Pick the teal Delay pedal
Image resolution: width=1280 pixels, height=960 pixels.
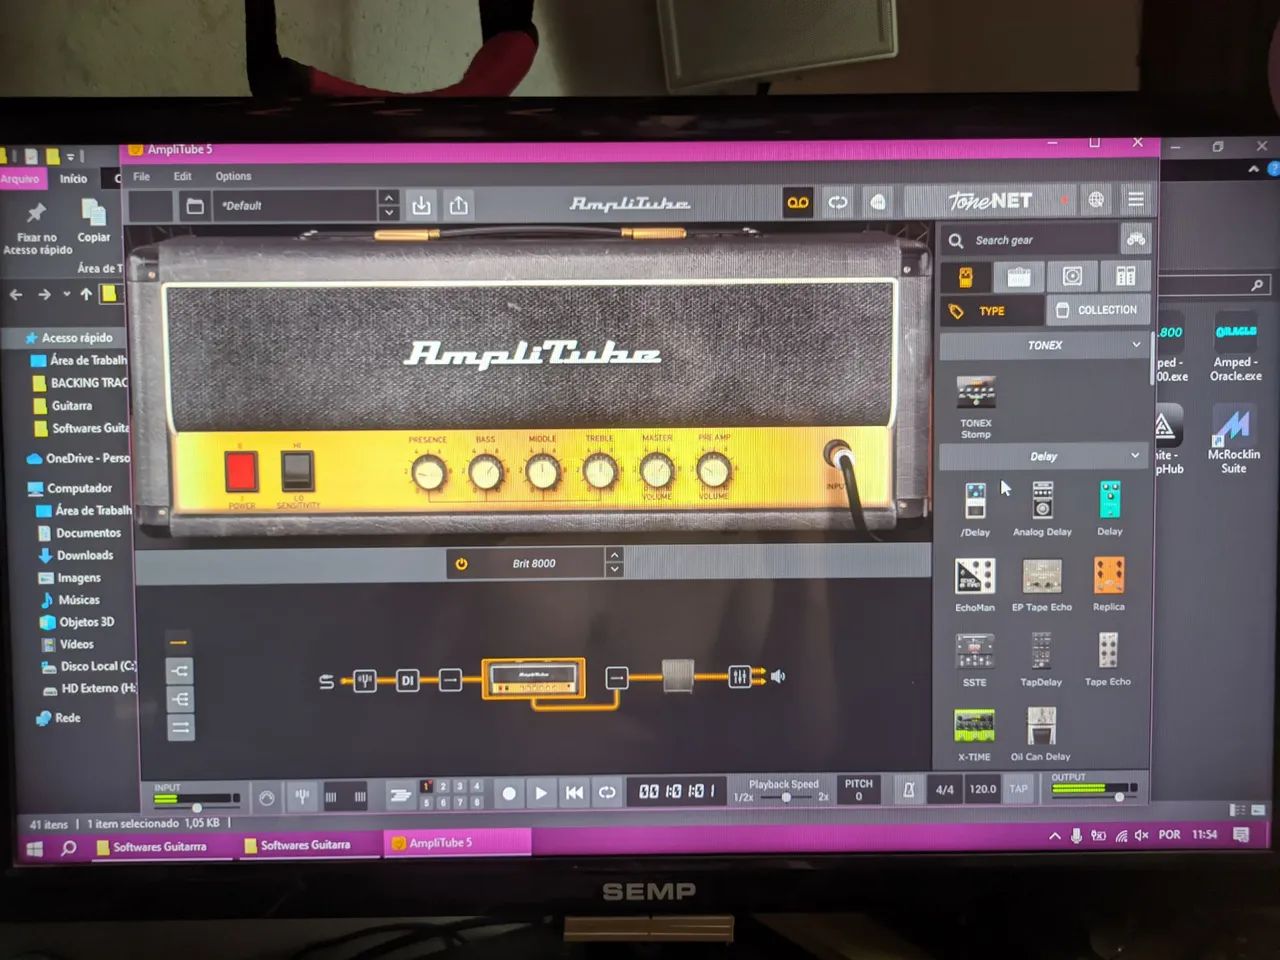[1110, 501]
